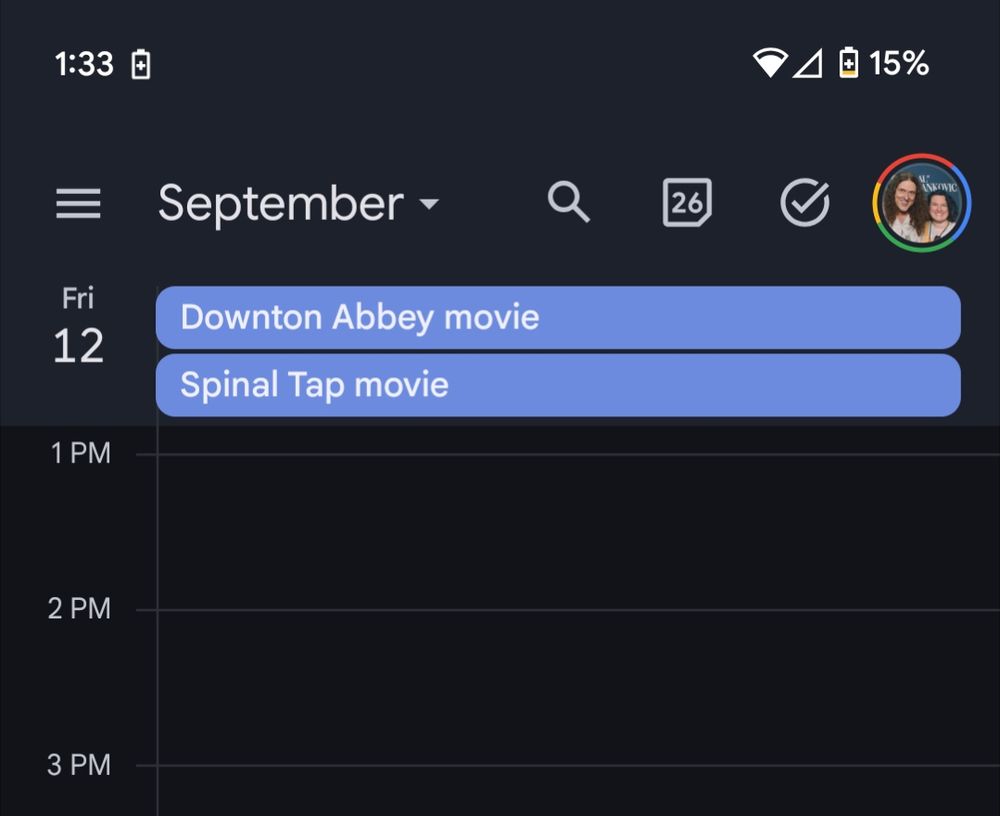The height and width of the screenshot is (816, 1000).
Task: Select Friday the 12th date header
Action: [78, 325]
